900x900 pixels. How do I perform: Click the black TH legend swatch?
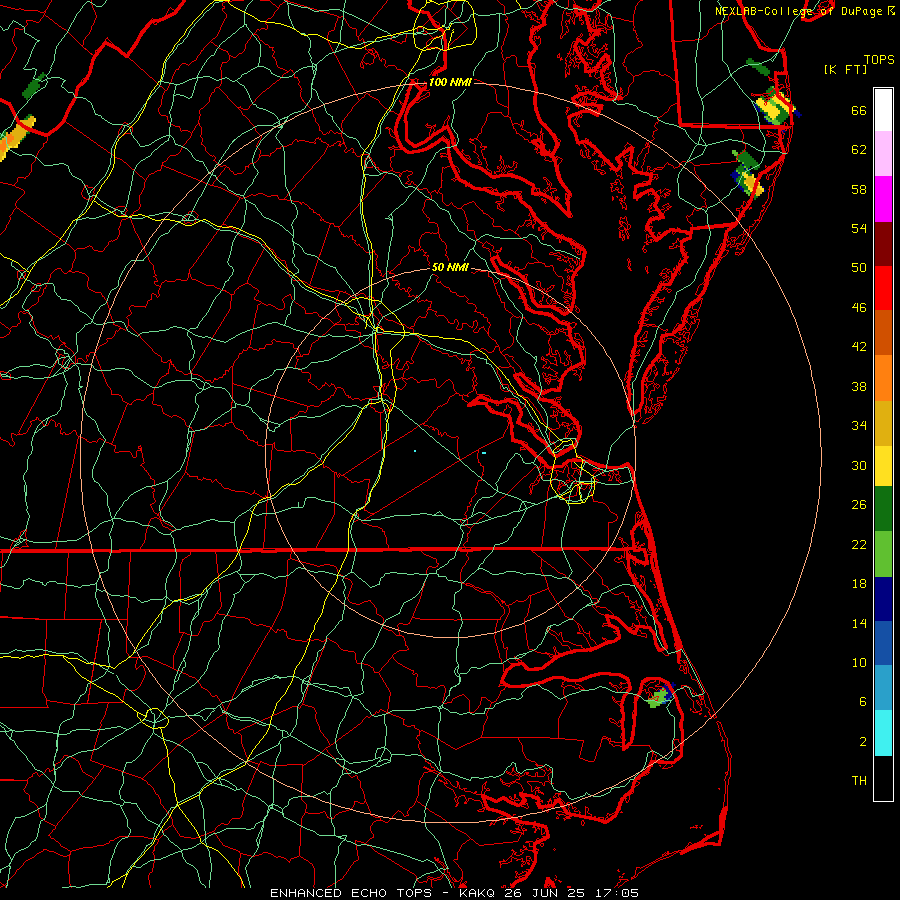pyautogui.click(x=883, y=778)
